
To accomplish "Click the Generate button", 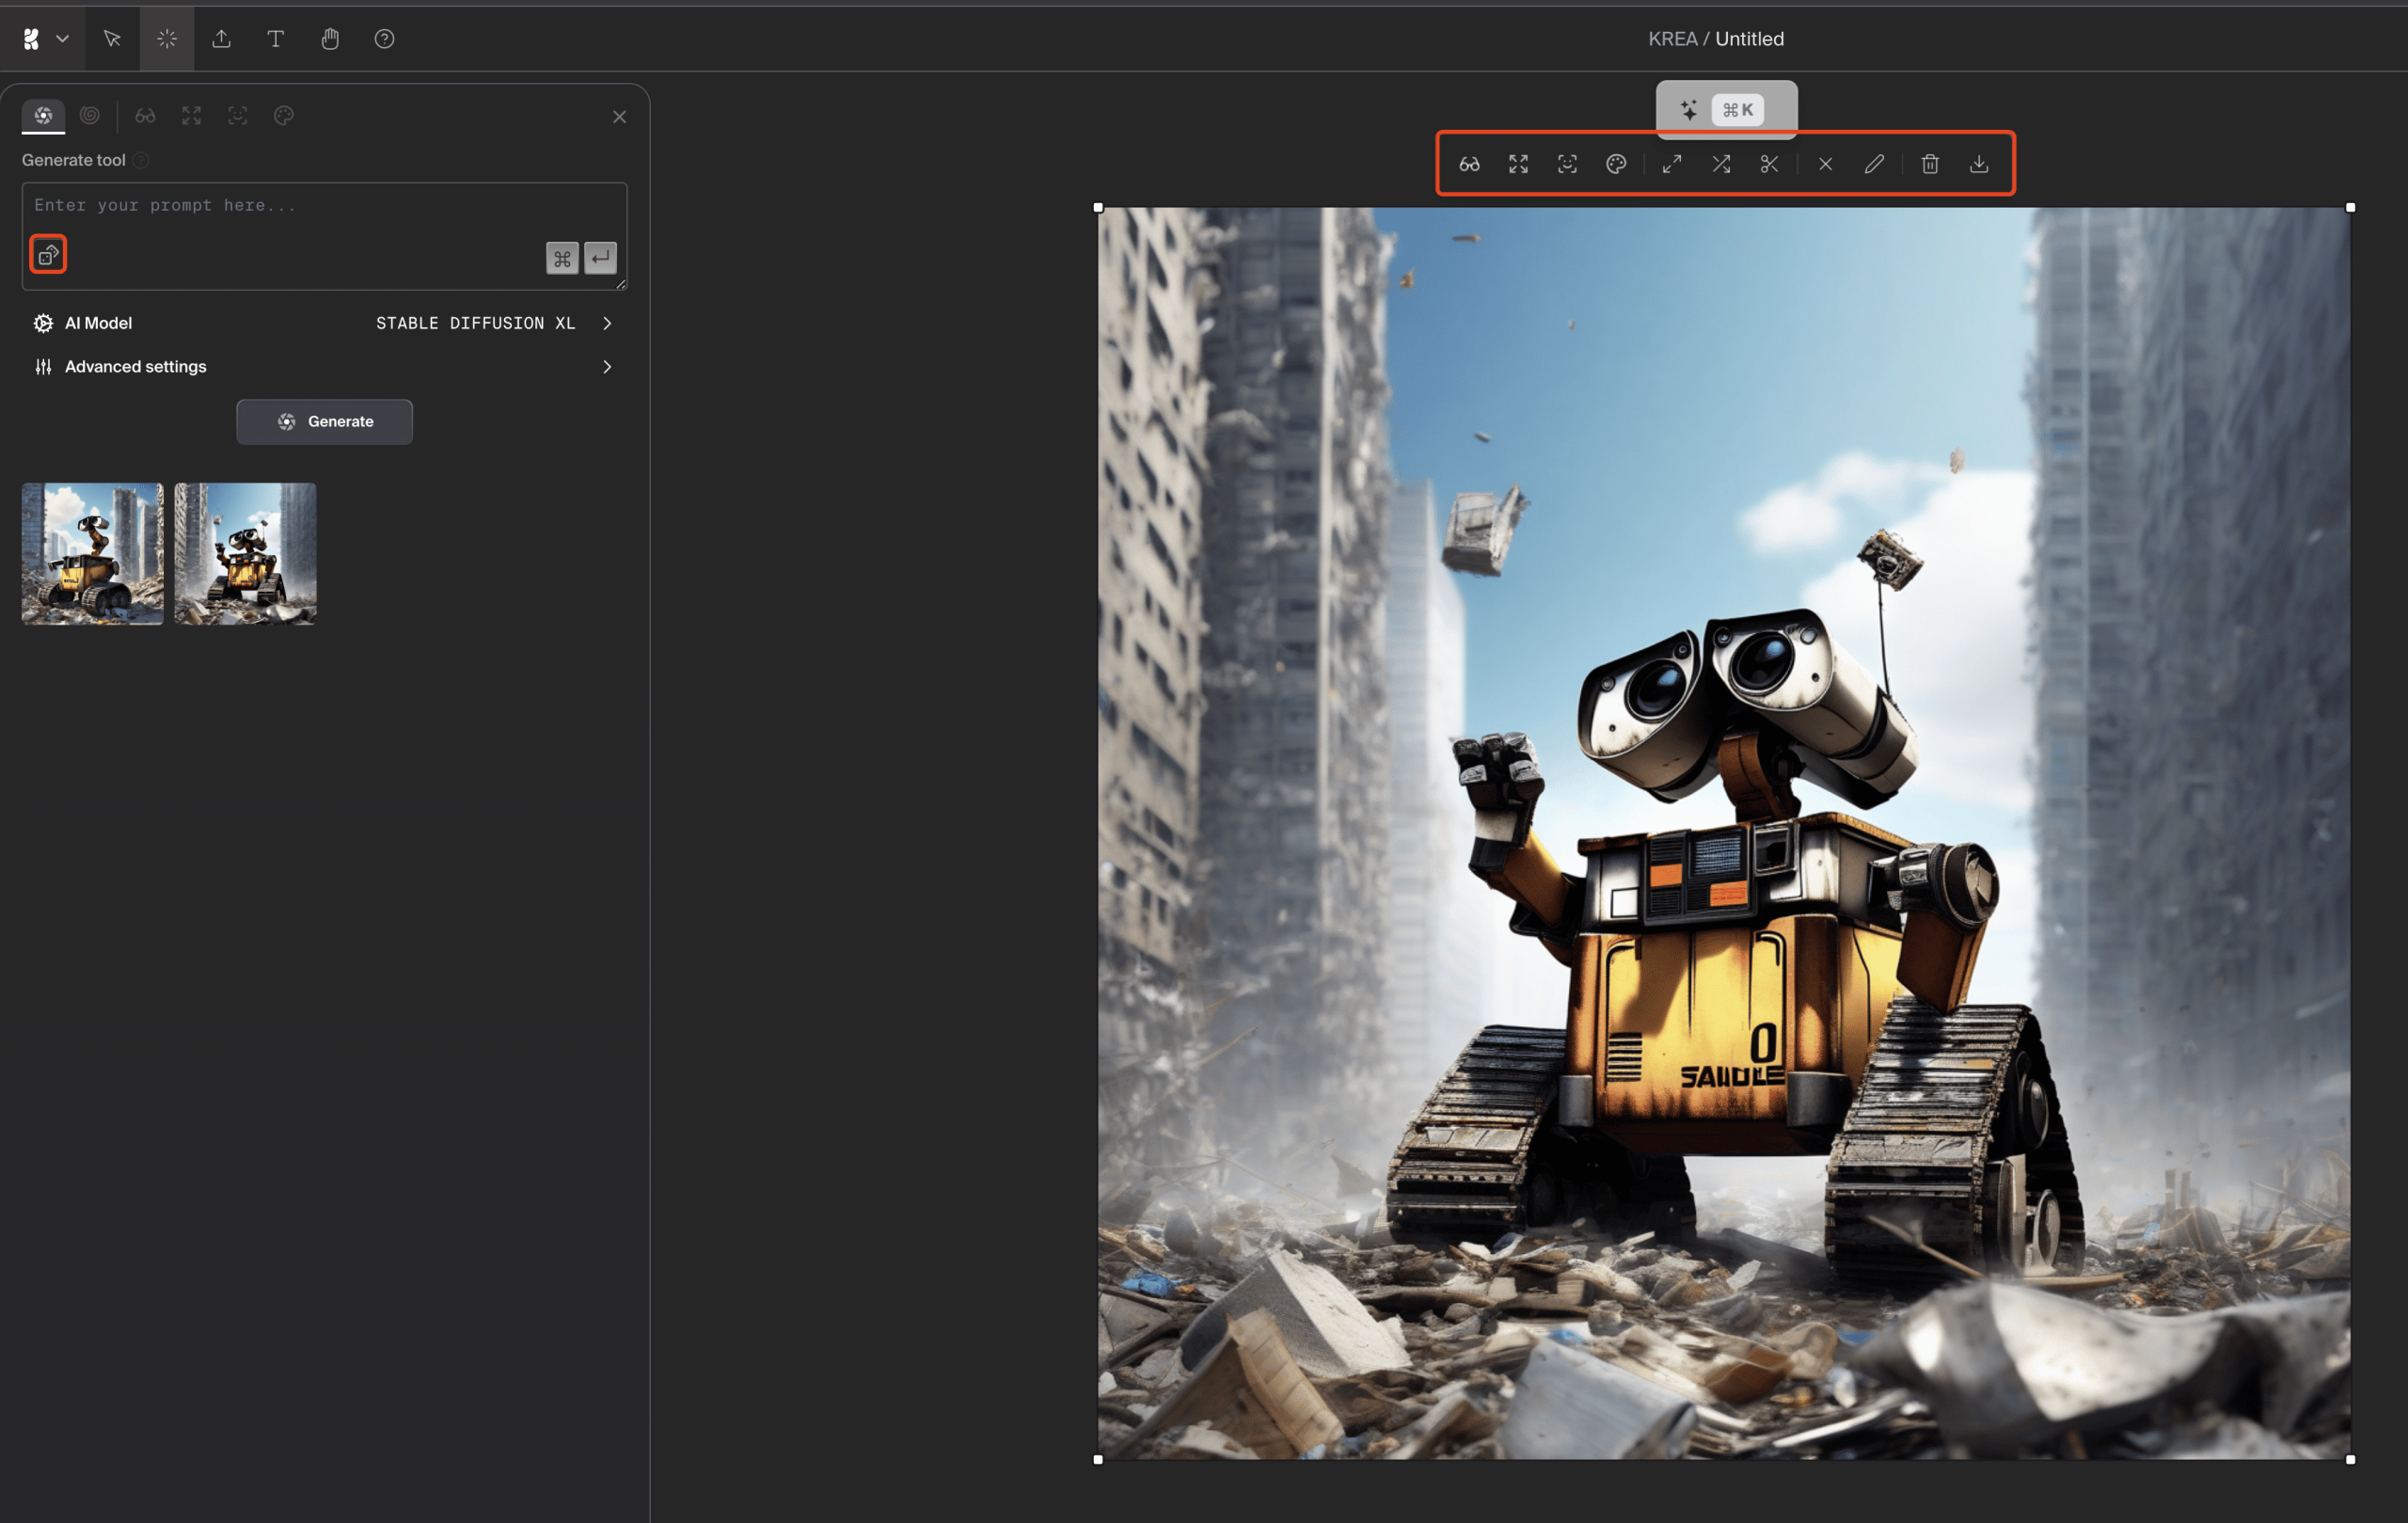I will (x=324, y=422).
